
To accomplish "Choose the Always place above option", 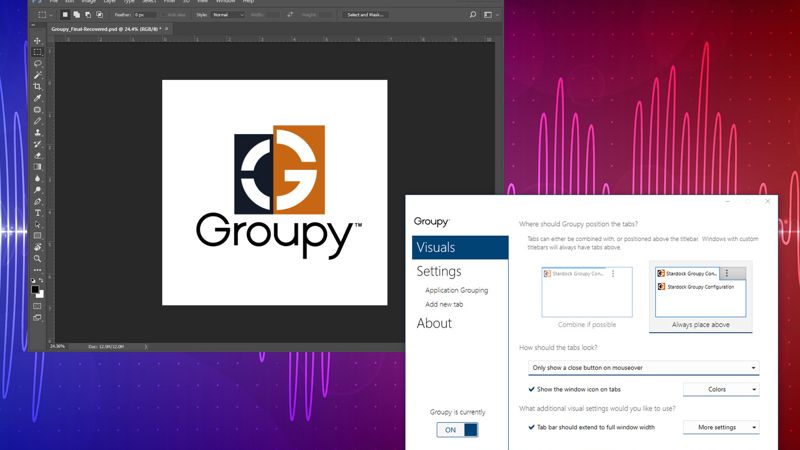I will 701,297.
